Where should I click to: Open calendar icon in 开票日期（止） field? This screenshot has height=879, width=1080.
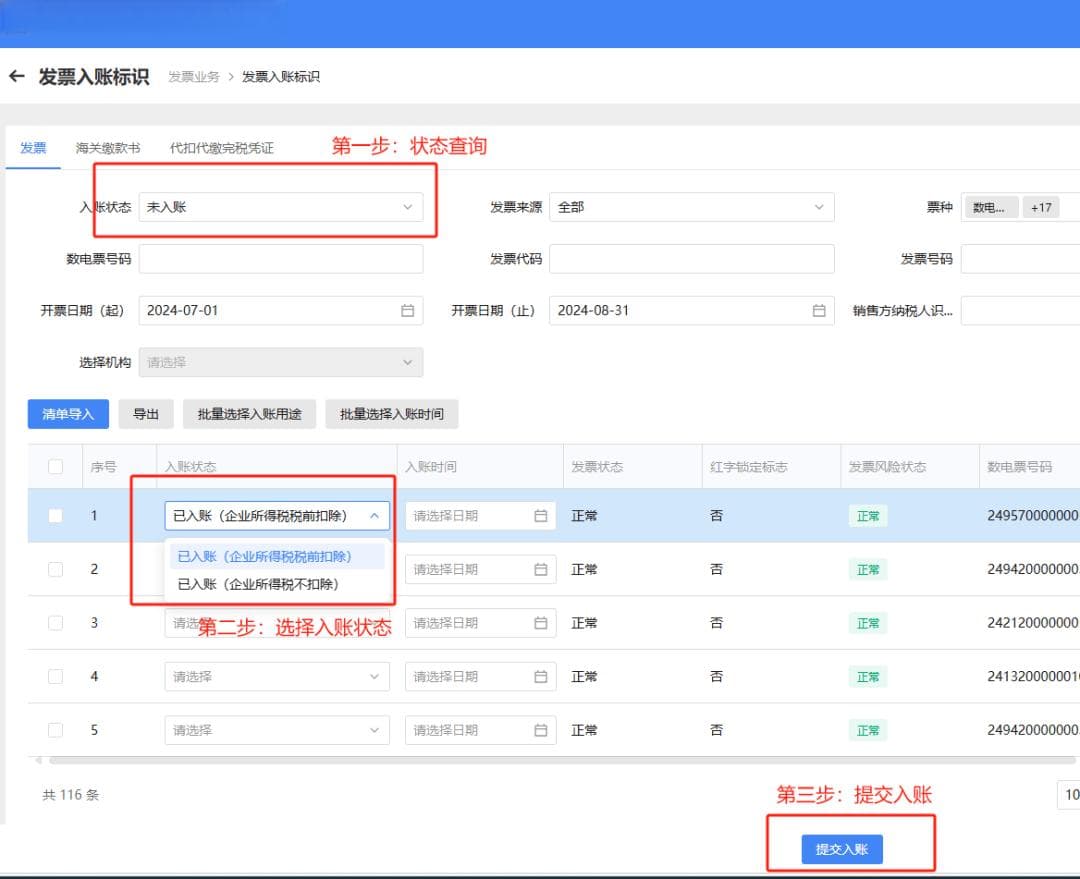[x=818, y=311]
